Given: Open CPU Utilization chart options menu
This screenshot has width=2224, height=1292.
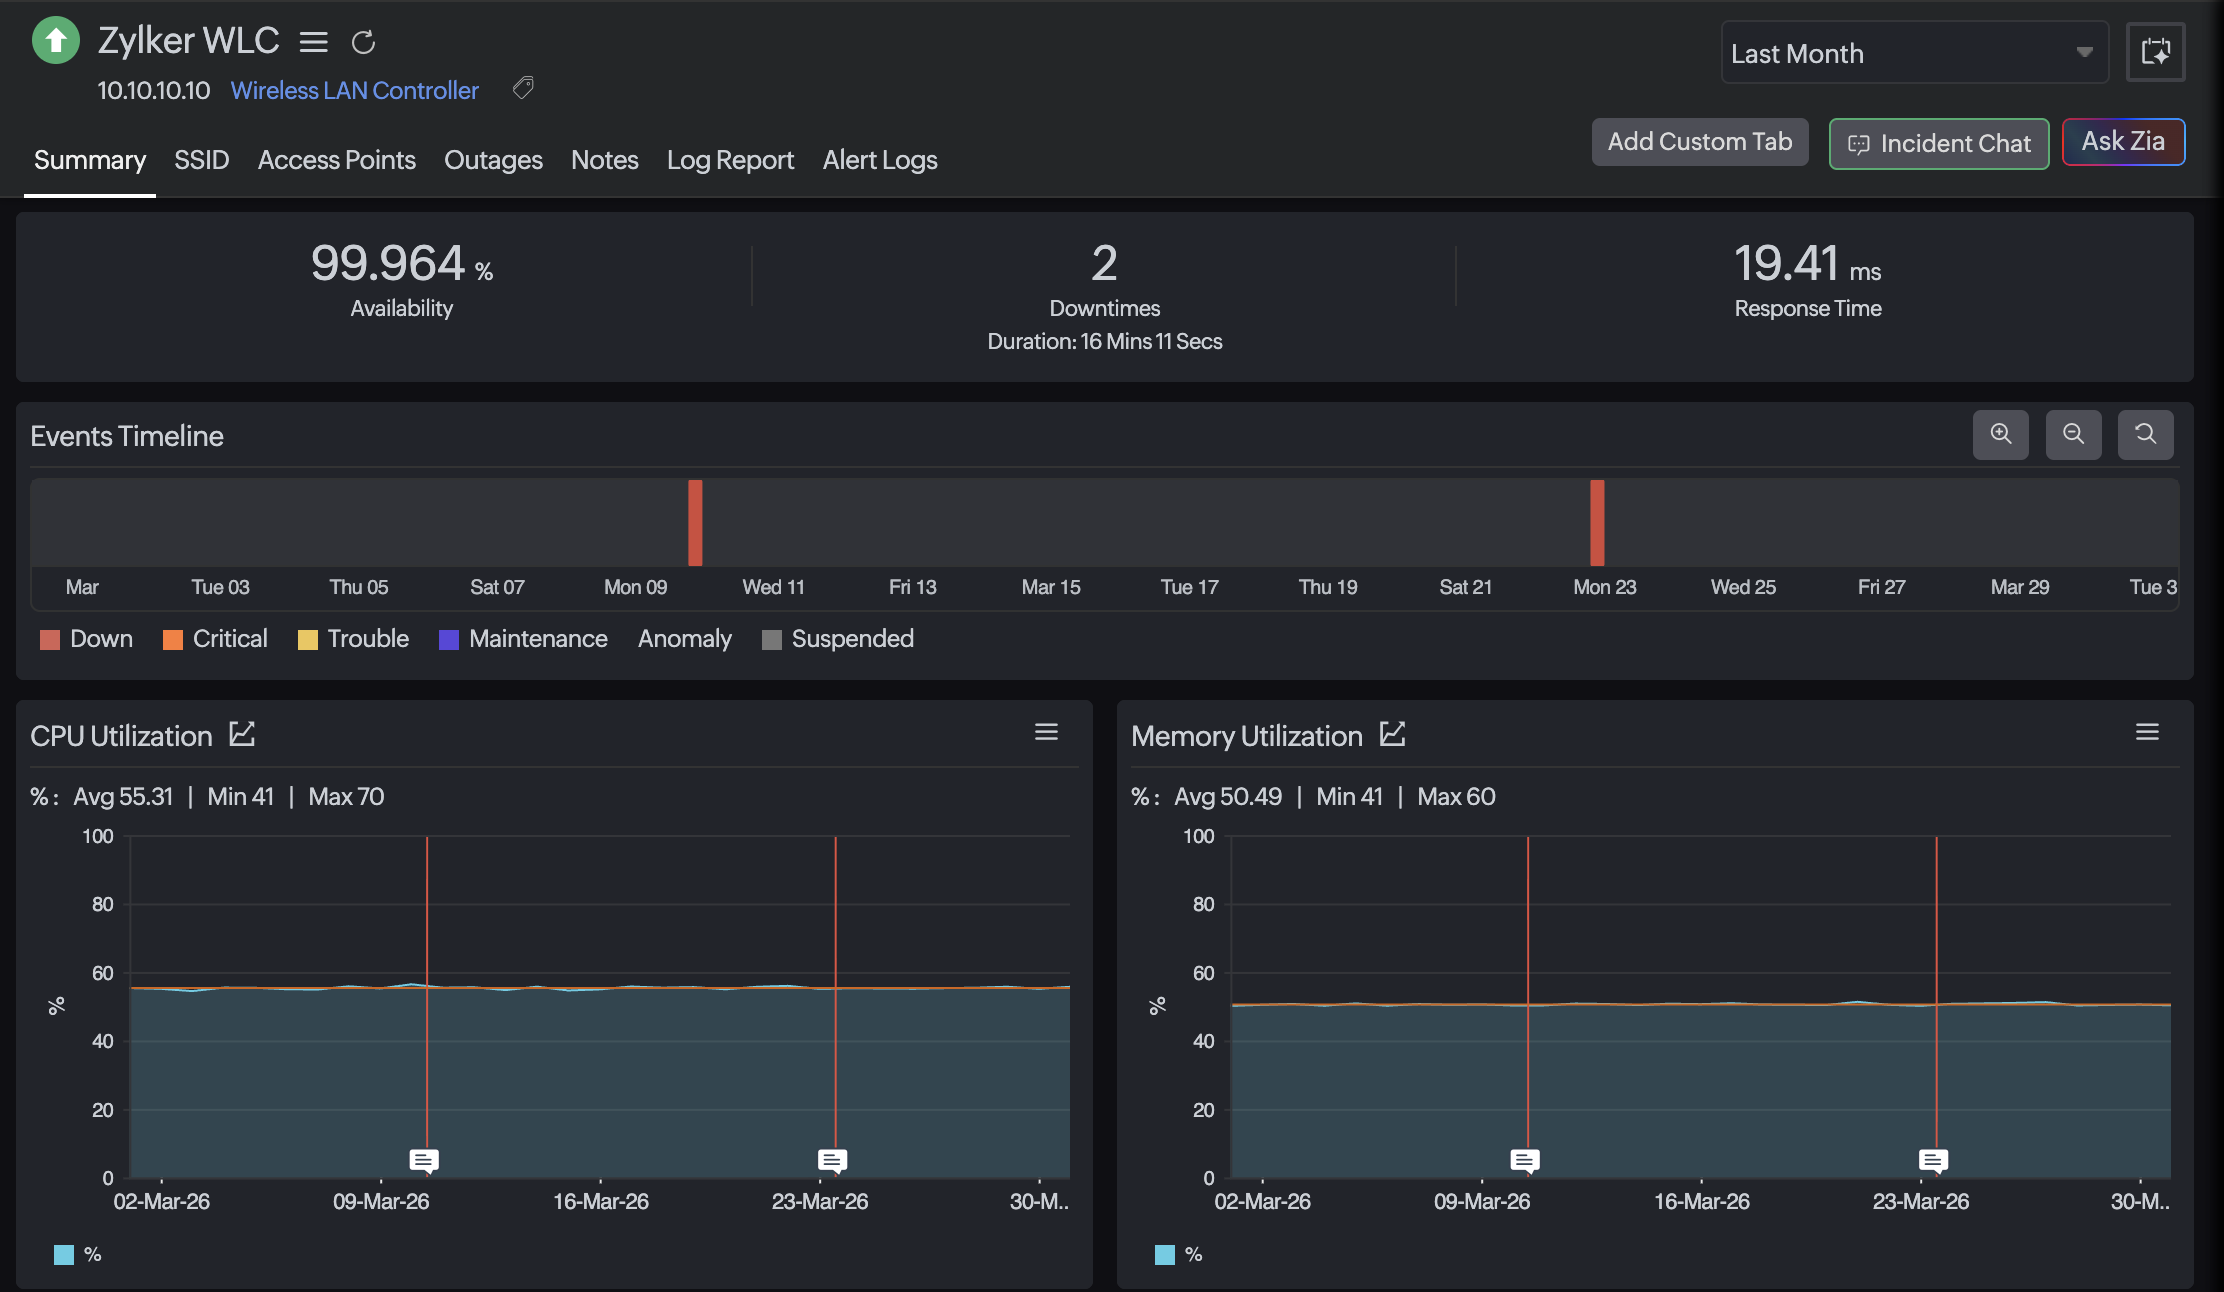Looking at the screenshot, I should pos(1046,732).
